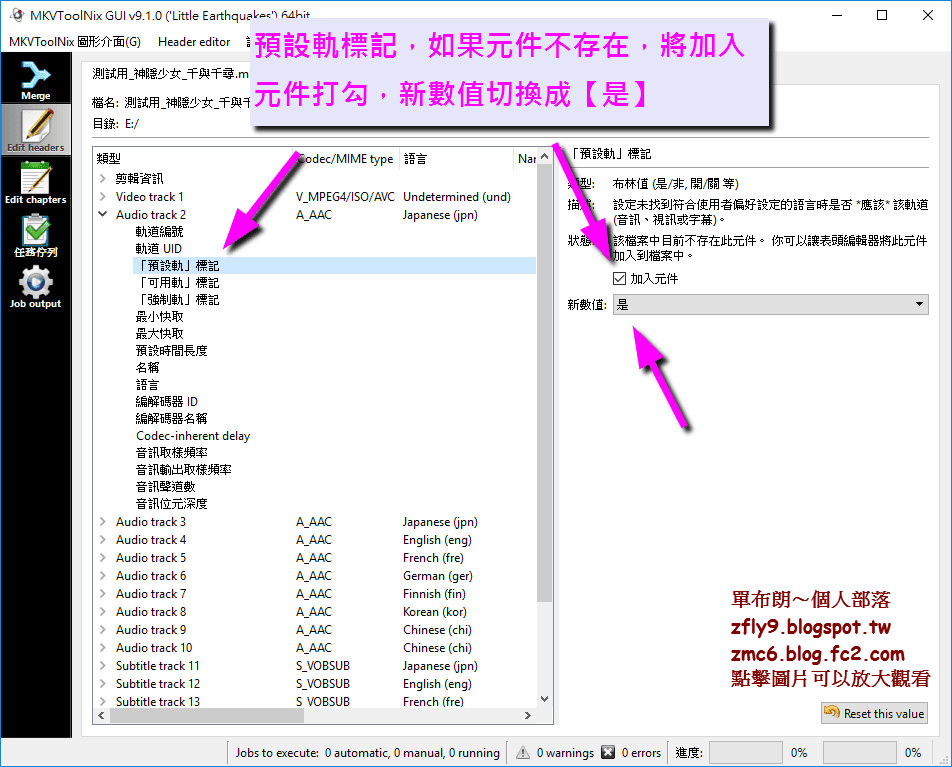Click the tree scroll-up arrow
This screenshot has width=952, height=767.
545,157
